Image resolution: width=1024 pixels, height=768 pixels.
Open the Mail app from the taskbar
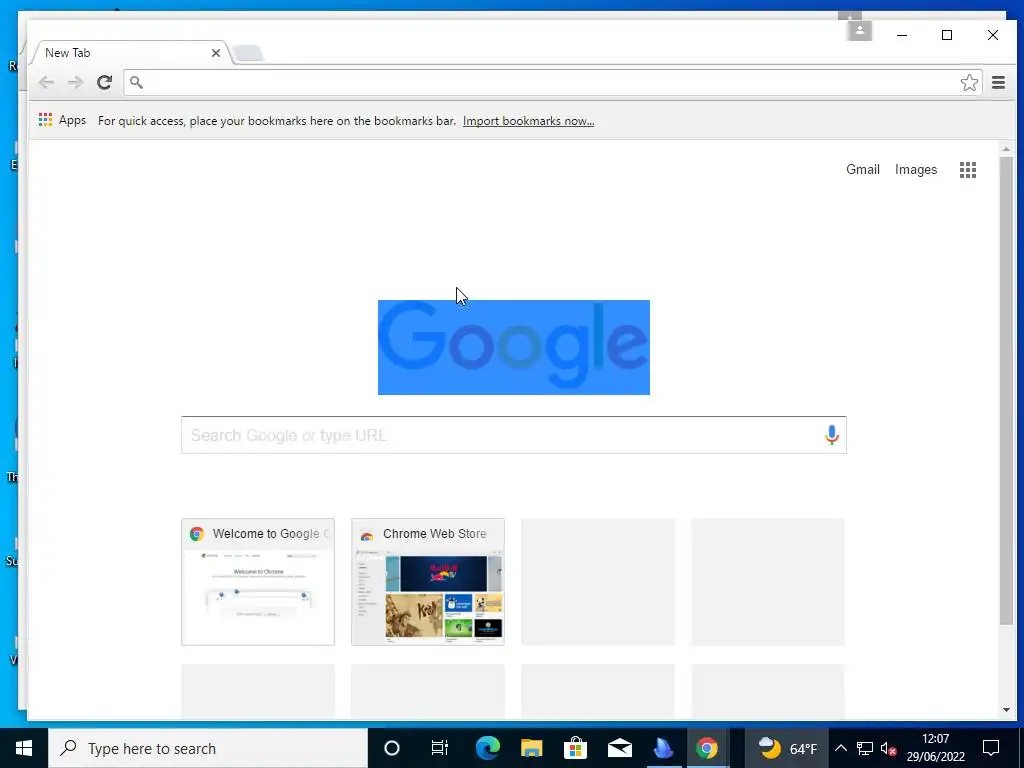[x=619, y=748]
